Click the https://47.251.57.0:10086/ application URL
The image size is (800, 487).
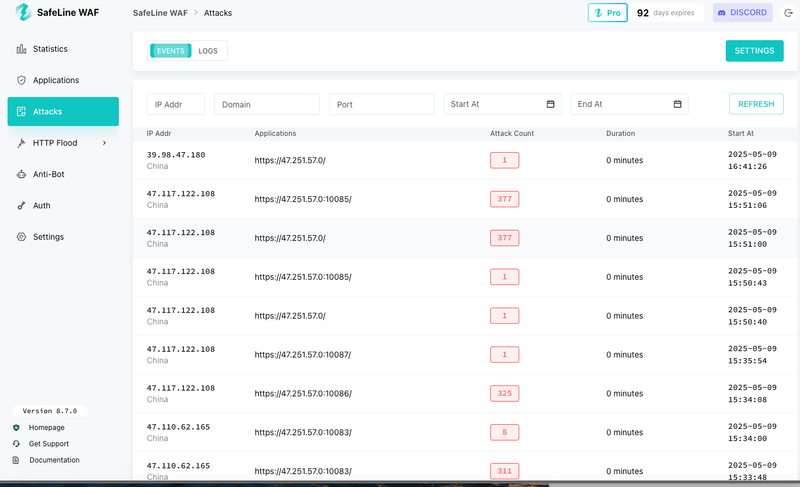point(303,393)
